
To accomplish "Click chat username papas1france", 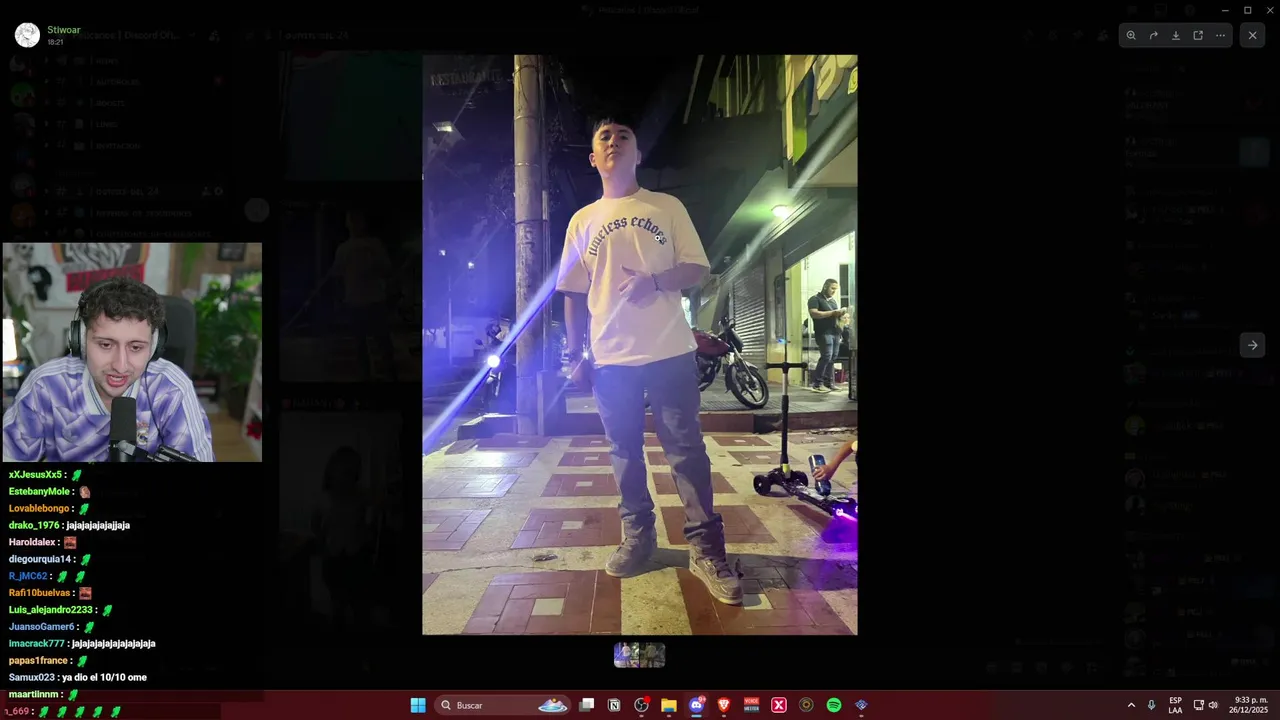I will (x=38, y=661).
